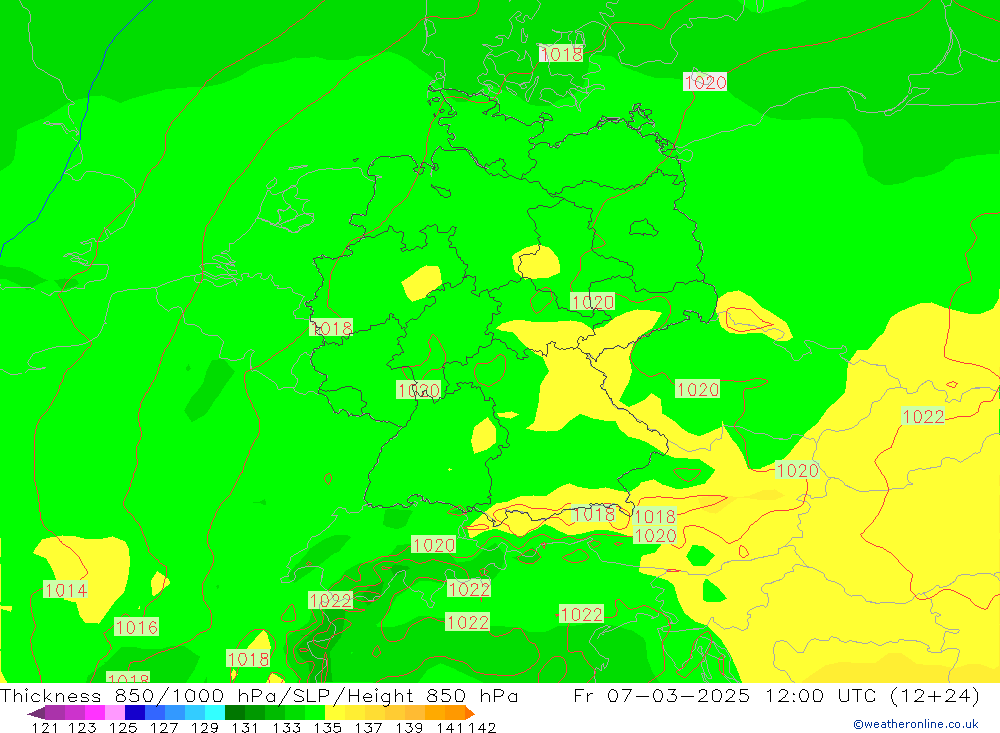
Task: Click the legend value 142
Action: (x=482, y=727)
